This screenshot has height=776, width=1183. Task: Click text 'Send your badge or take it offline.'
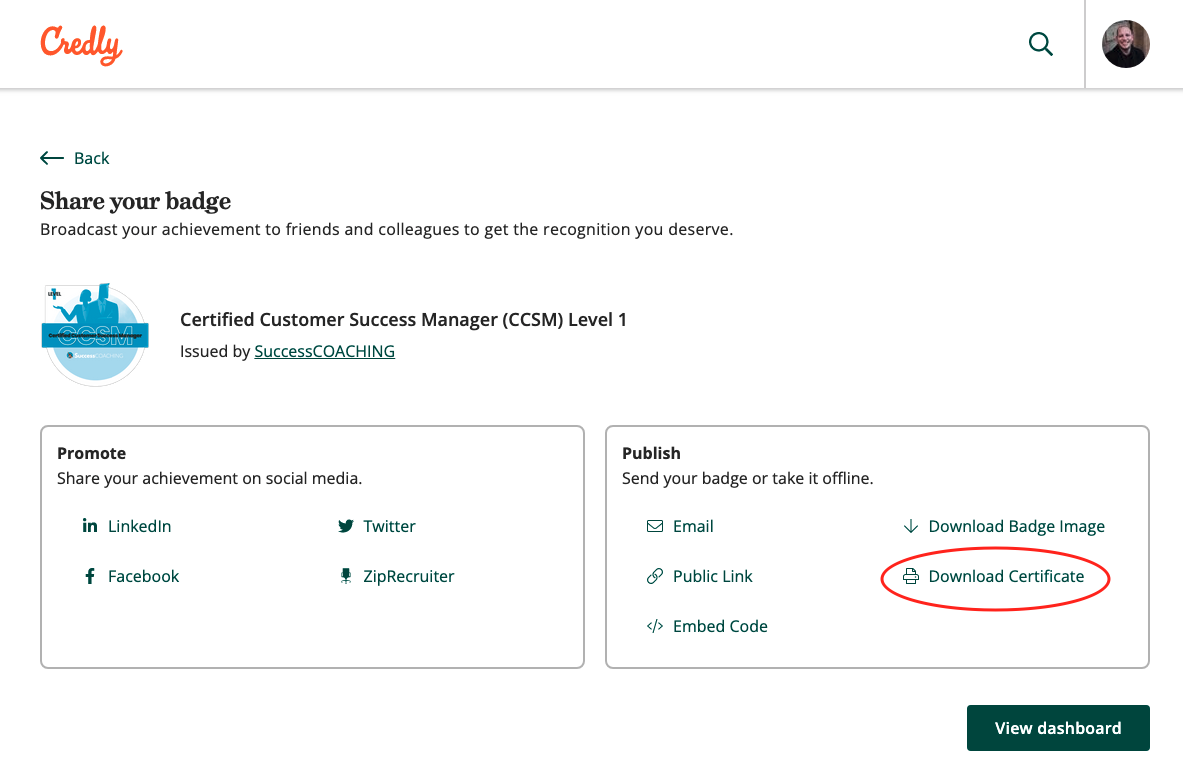(748, 478)
